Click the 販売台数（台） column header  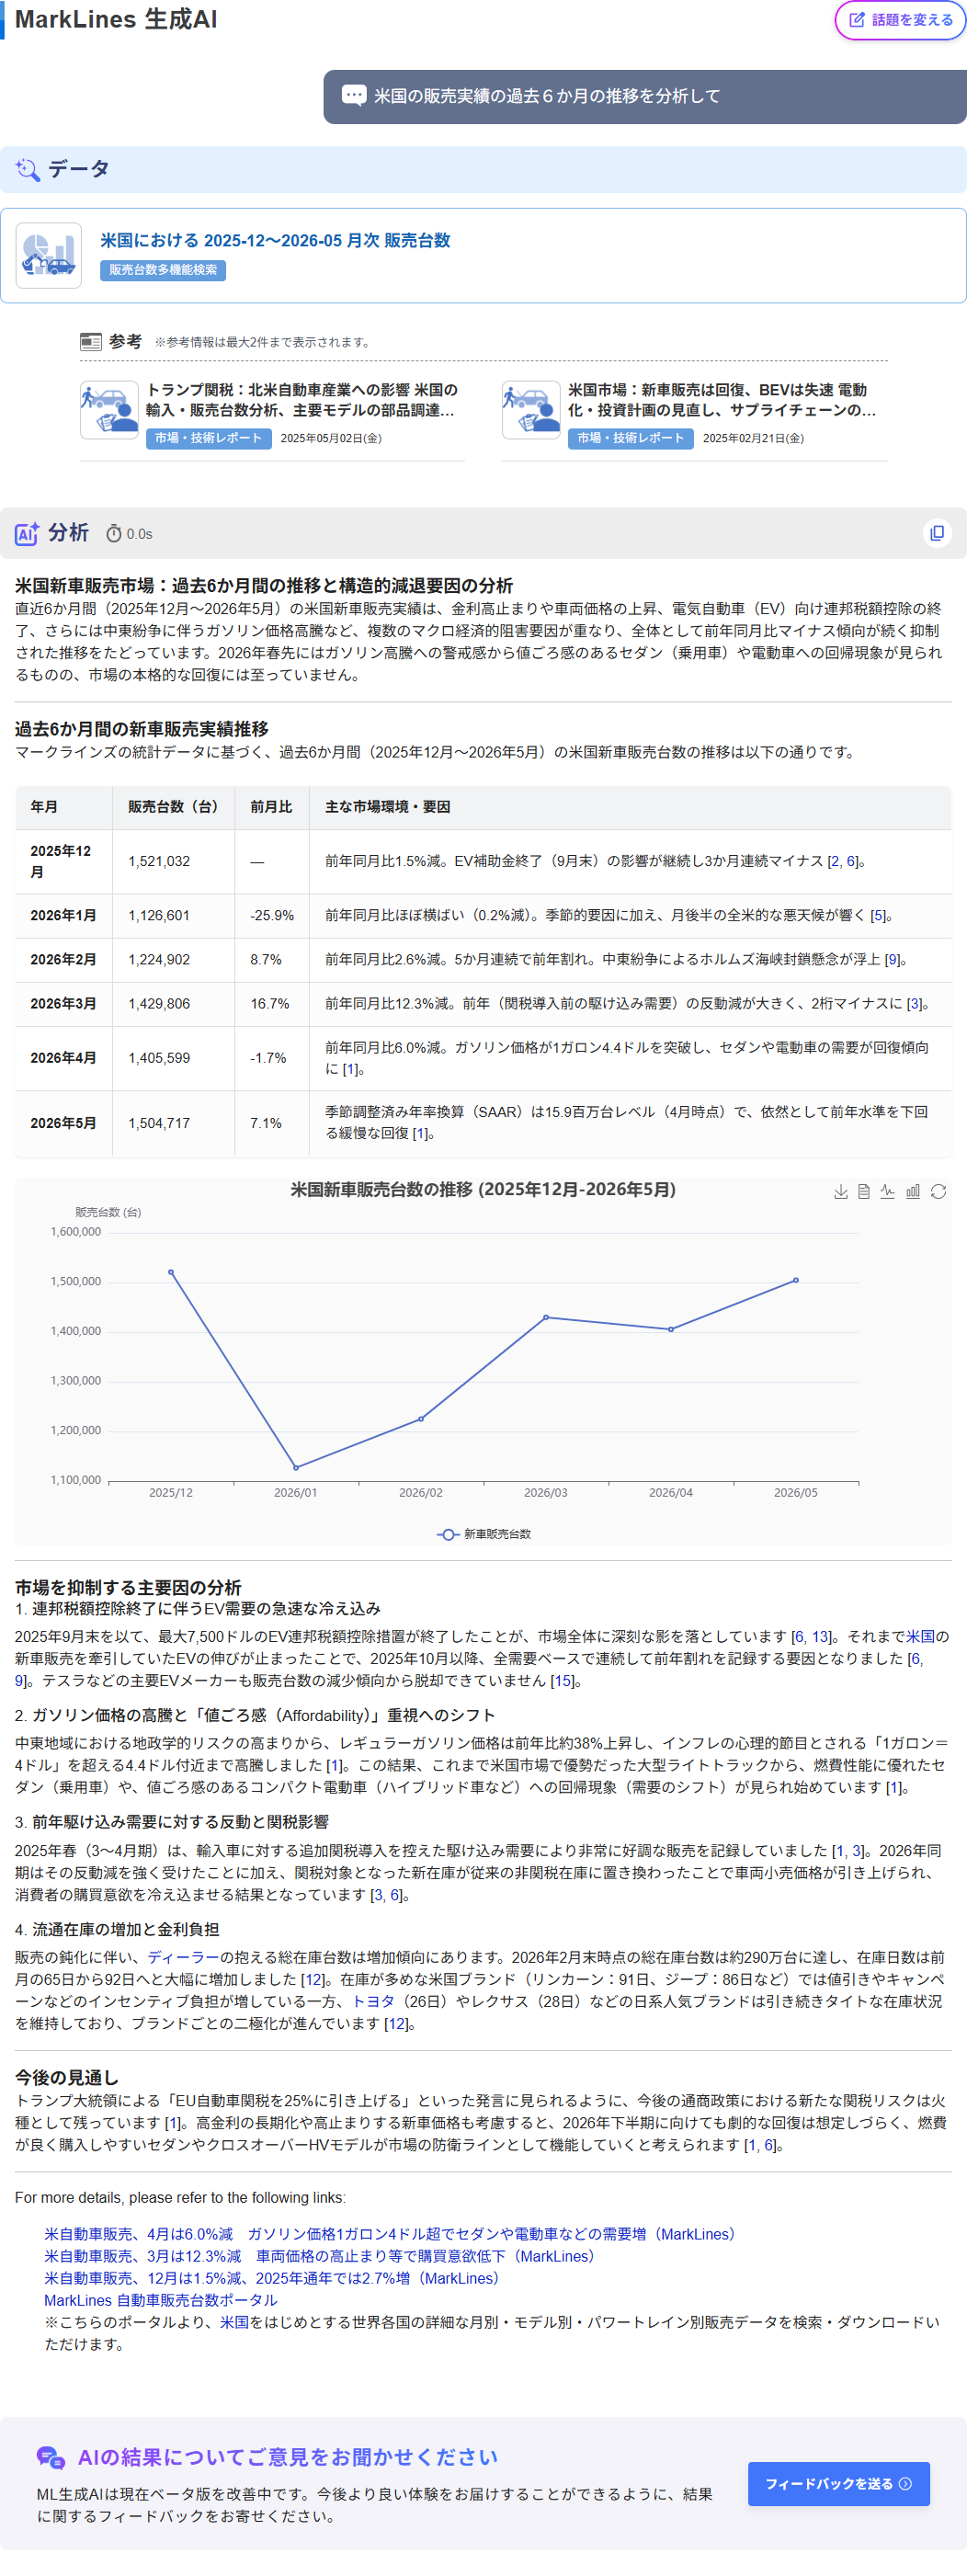(x=174, y=807)
